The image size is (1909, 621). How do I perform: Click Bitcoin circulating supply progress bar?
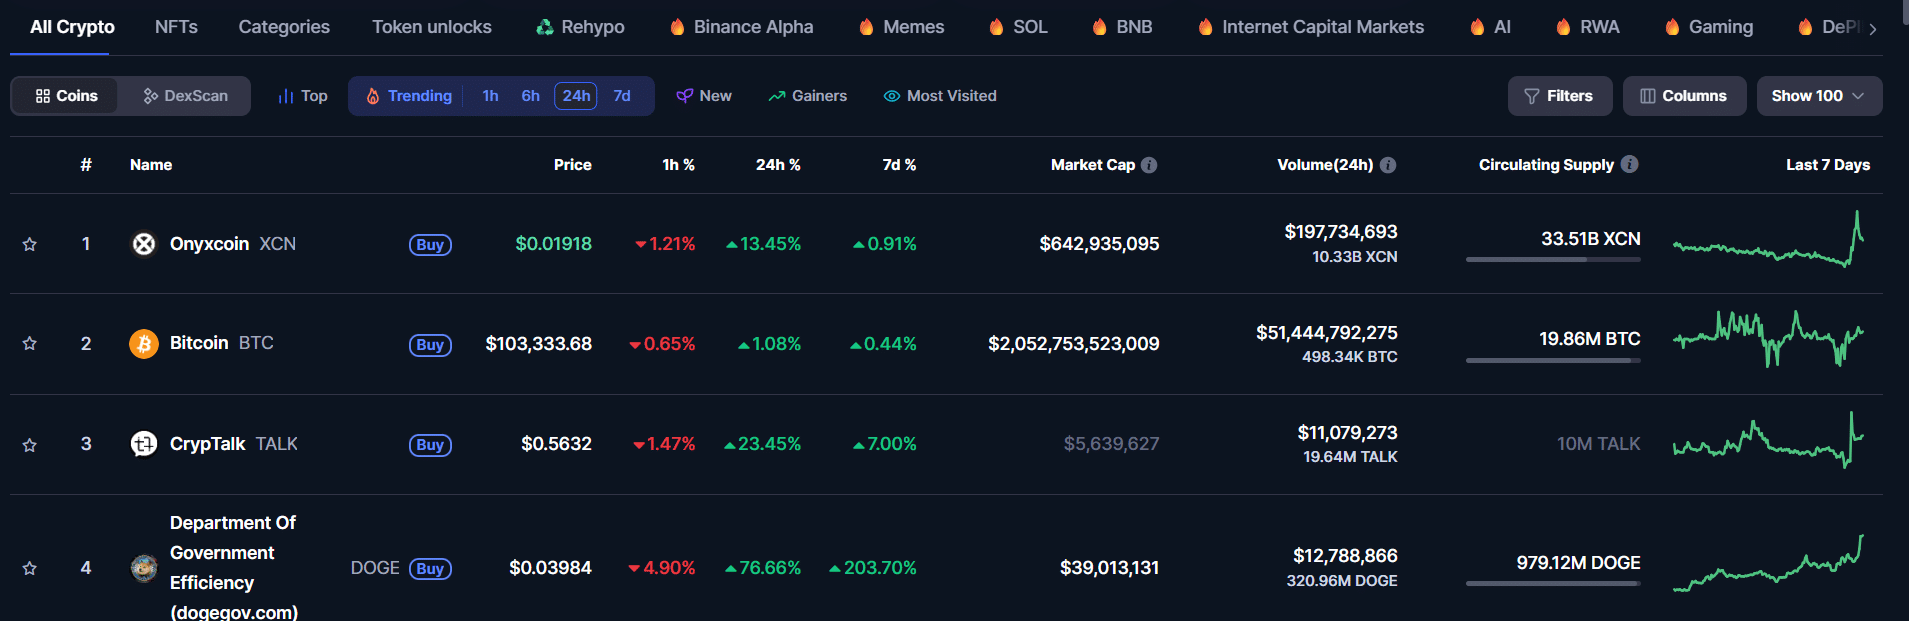pyautogui.click(x=1553, y=360)
